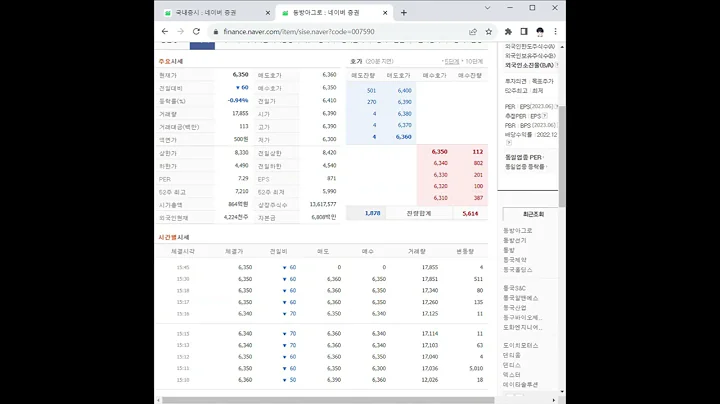720x404 pixels.
Task: Click the vertical scrollbar thumb
Action: 562,156
